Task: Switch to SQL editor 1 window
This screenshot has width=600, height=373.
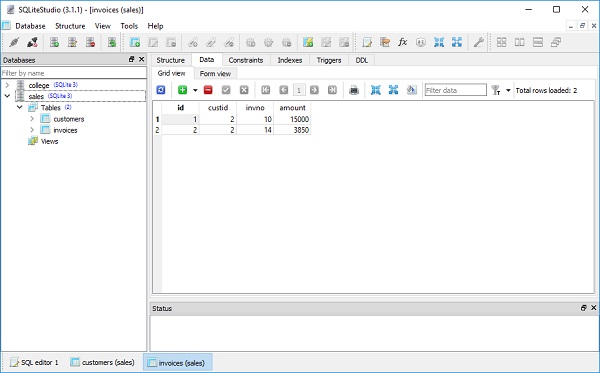Action: pos(34,362)
